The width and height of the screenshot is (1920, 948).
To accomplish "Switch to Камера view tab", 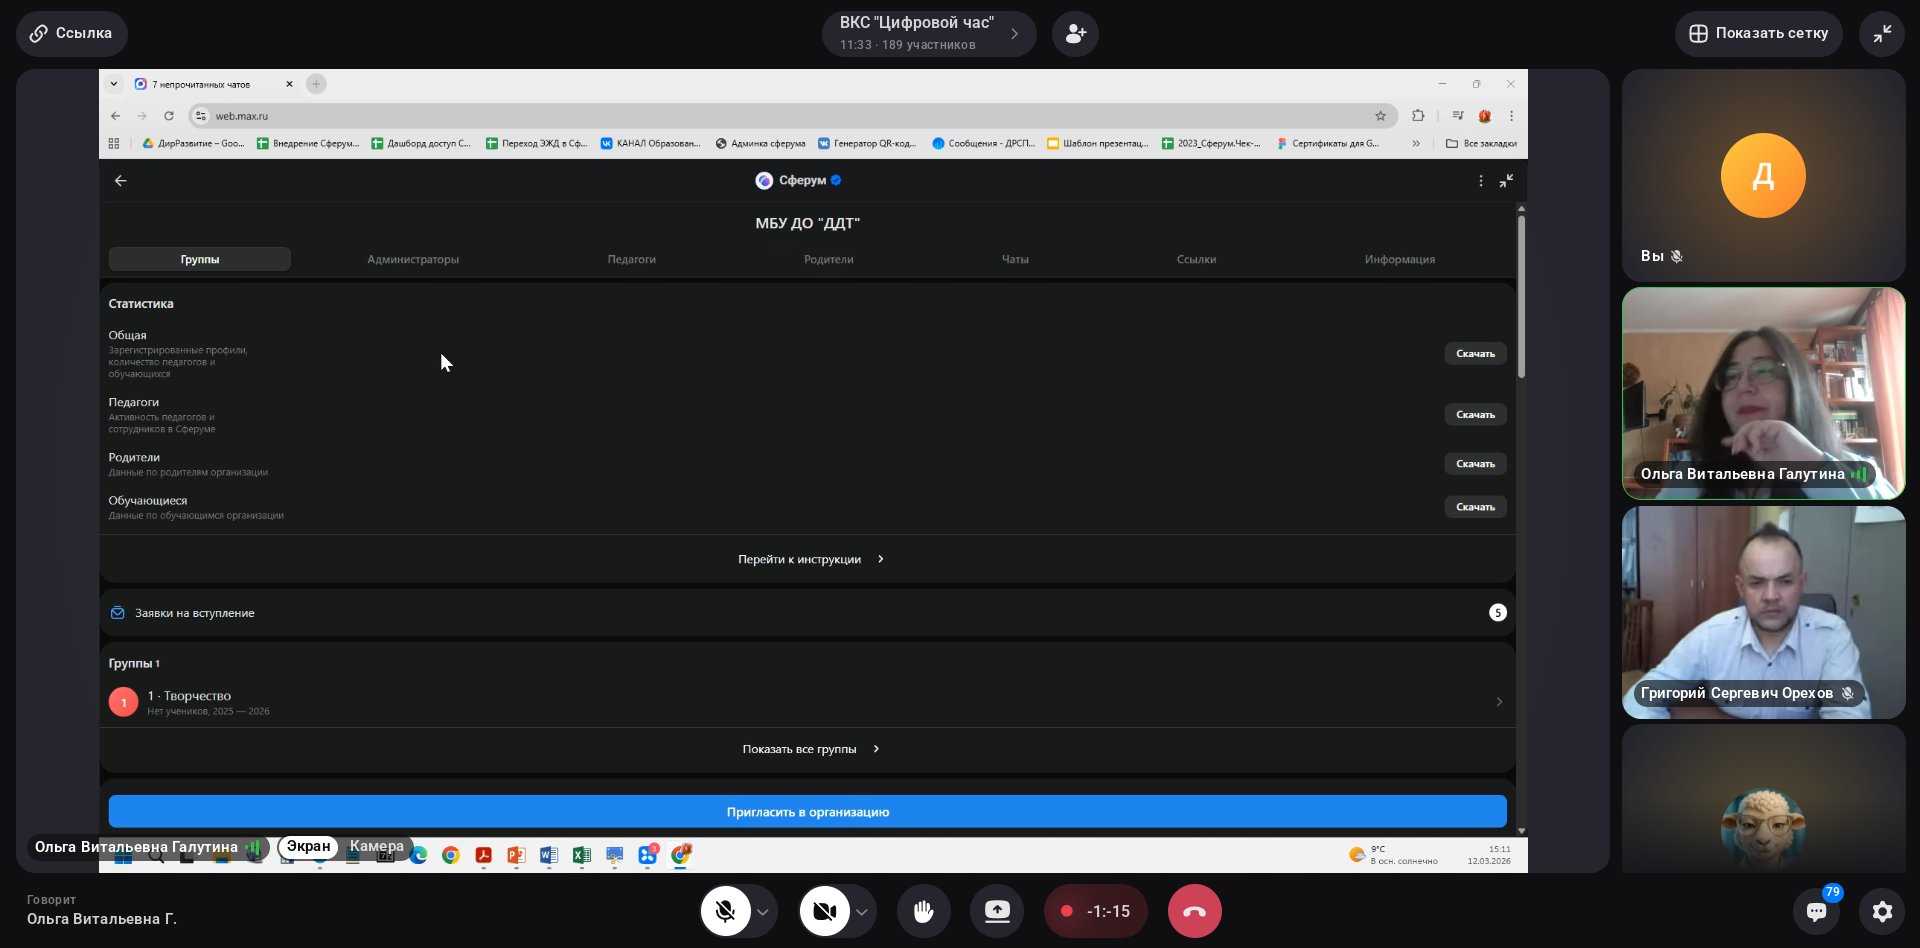I will coord(377,847).
